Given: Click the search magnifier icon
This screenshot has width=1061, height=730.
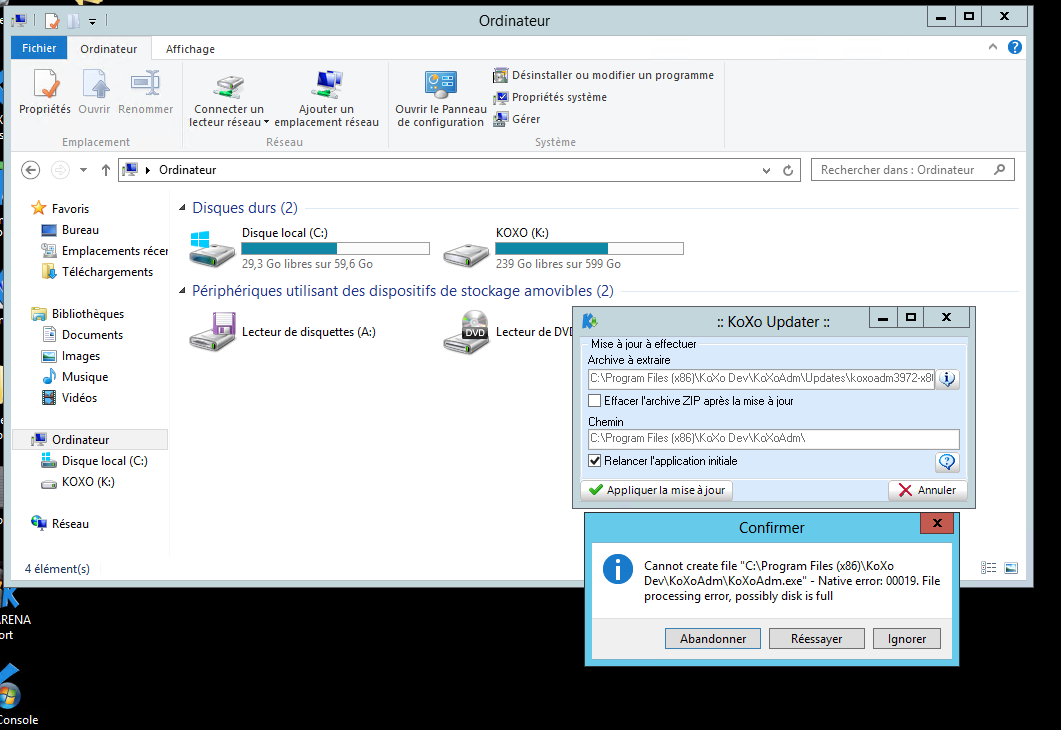Looking at the screenshot, I should pos(999,170).
